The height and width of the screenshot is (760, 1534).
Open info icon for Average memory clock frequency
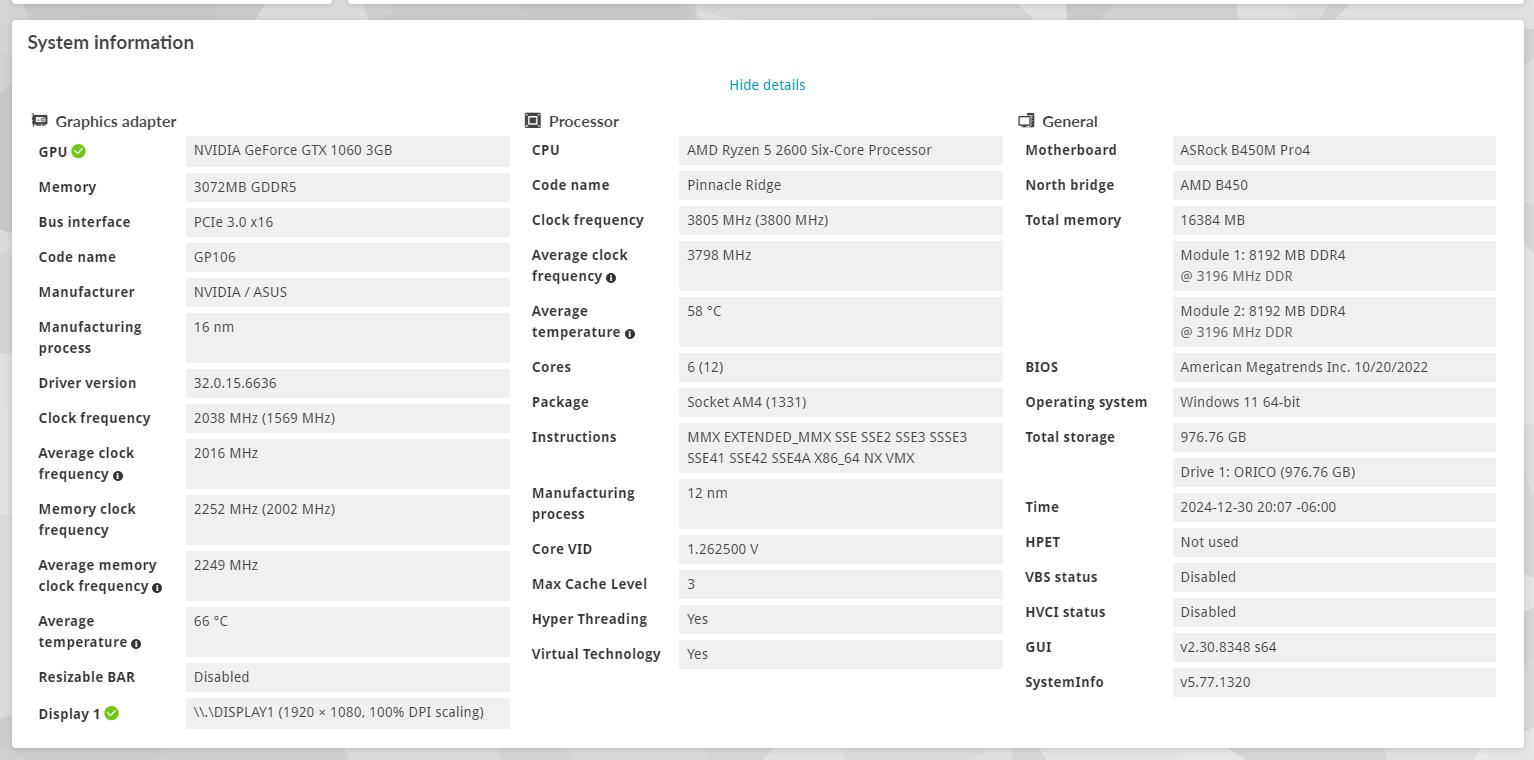[x=157, y=588]
